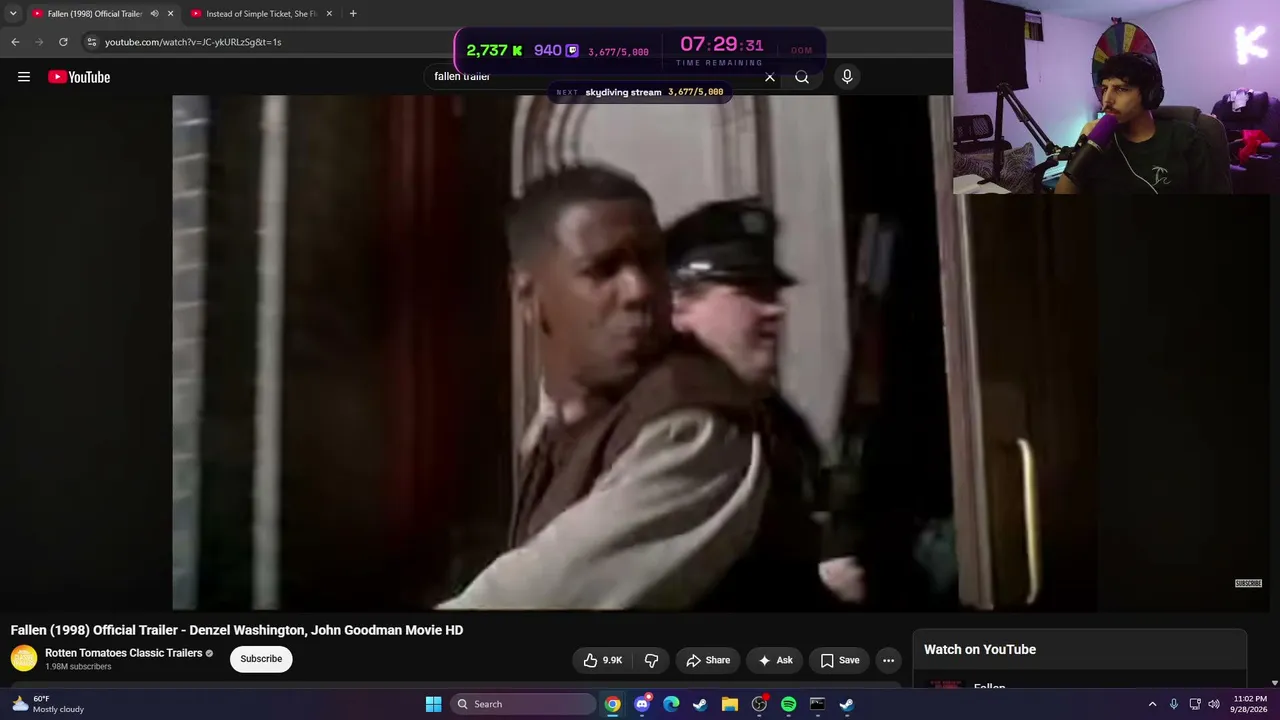Screen dimensions: 1280x720
Task: Open File Explorer from the taskbar
Action: pyautogui.click(x=730, y=704)
